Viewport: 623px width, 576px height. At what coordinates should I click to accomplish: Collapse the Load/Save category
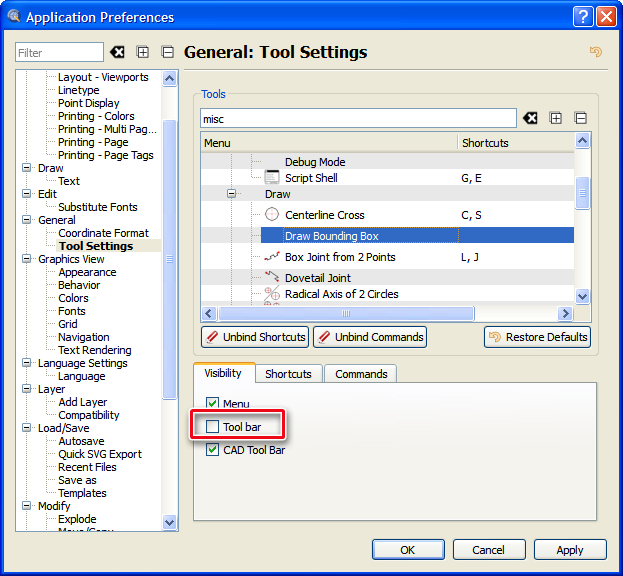tap(27, 428)
